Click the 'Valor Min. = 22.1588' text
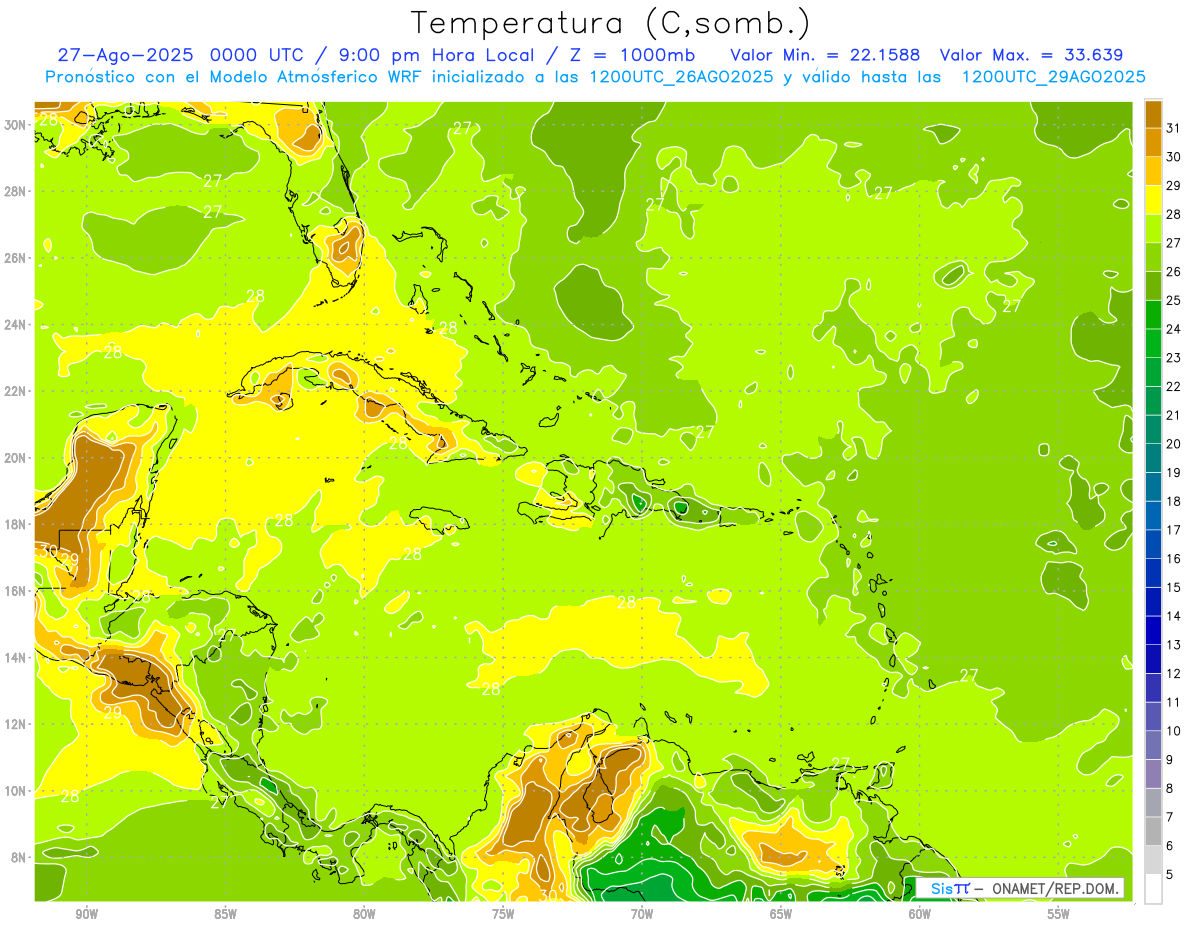 click(825, 55)
